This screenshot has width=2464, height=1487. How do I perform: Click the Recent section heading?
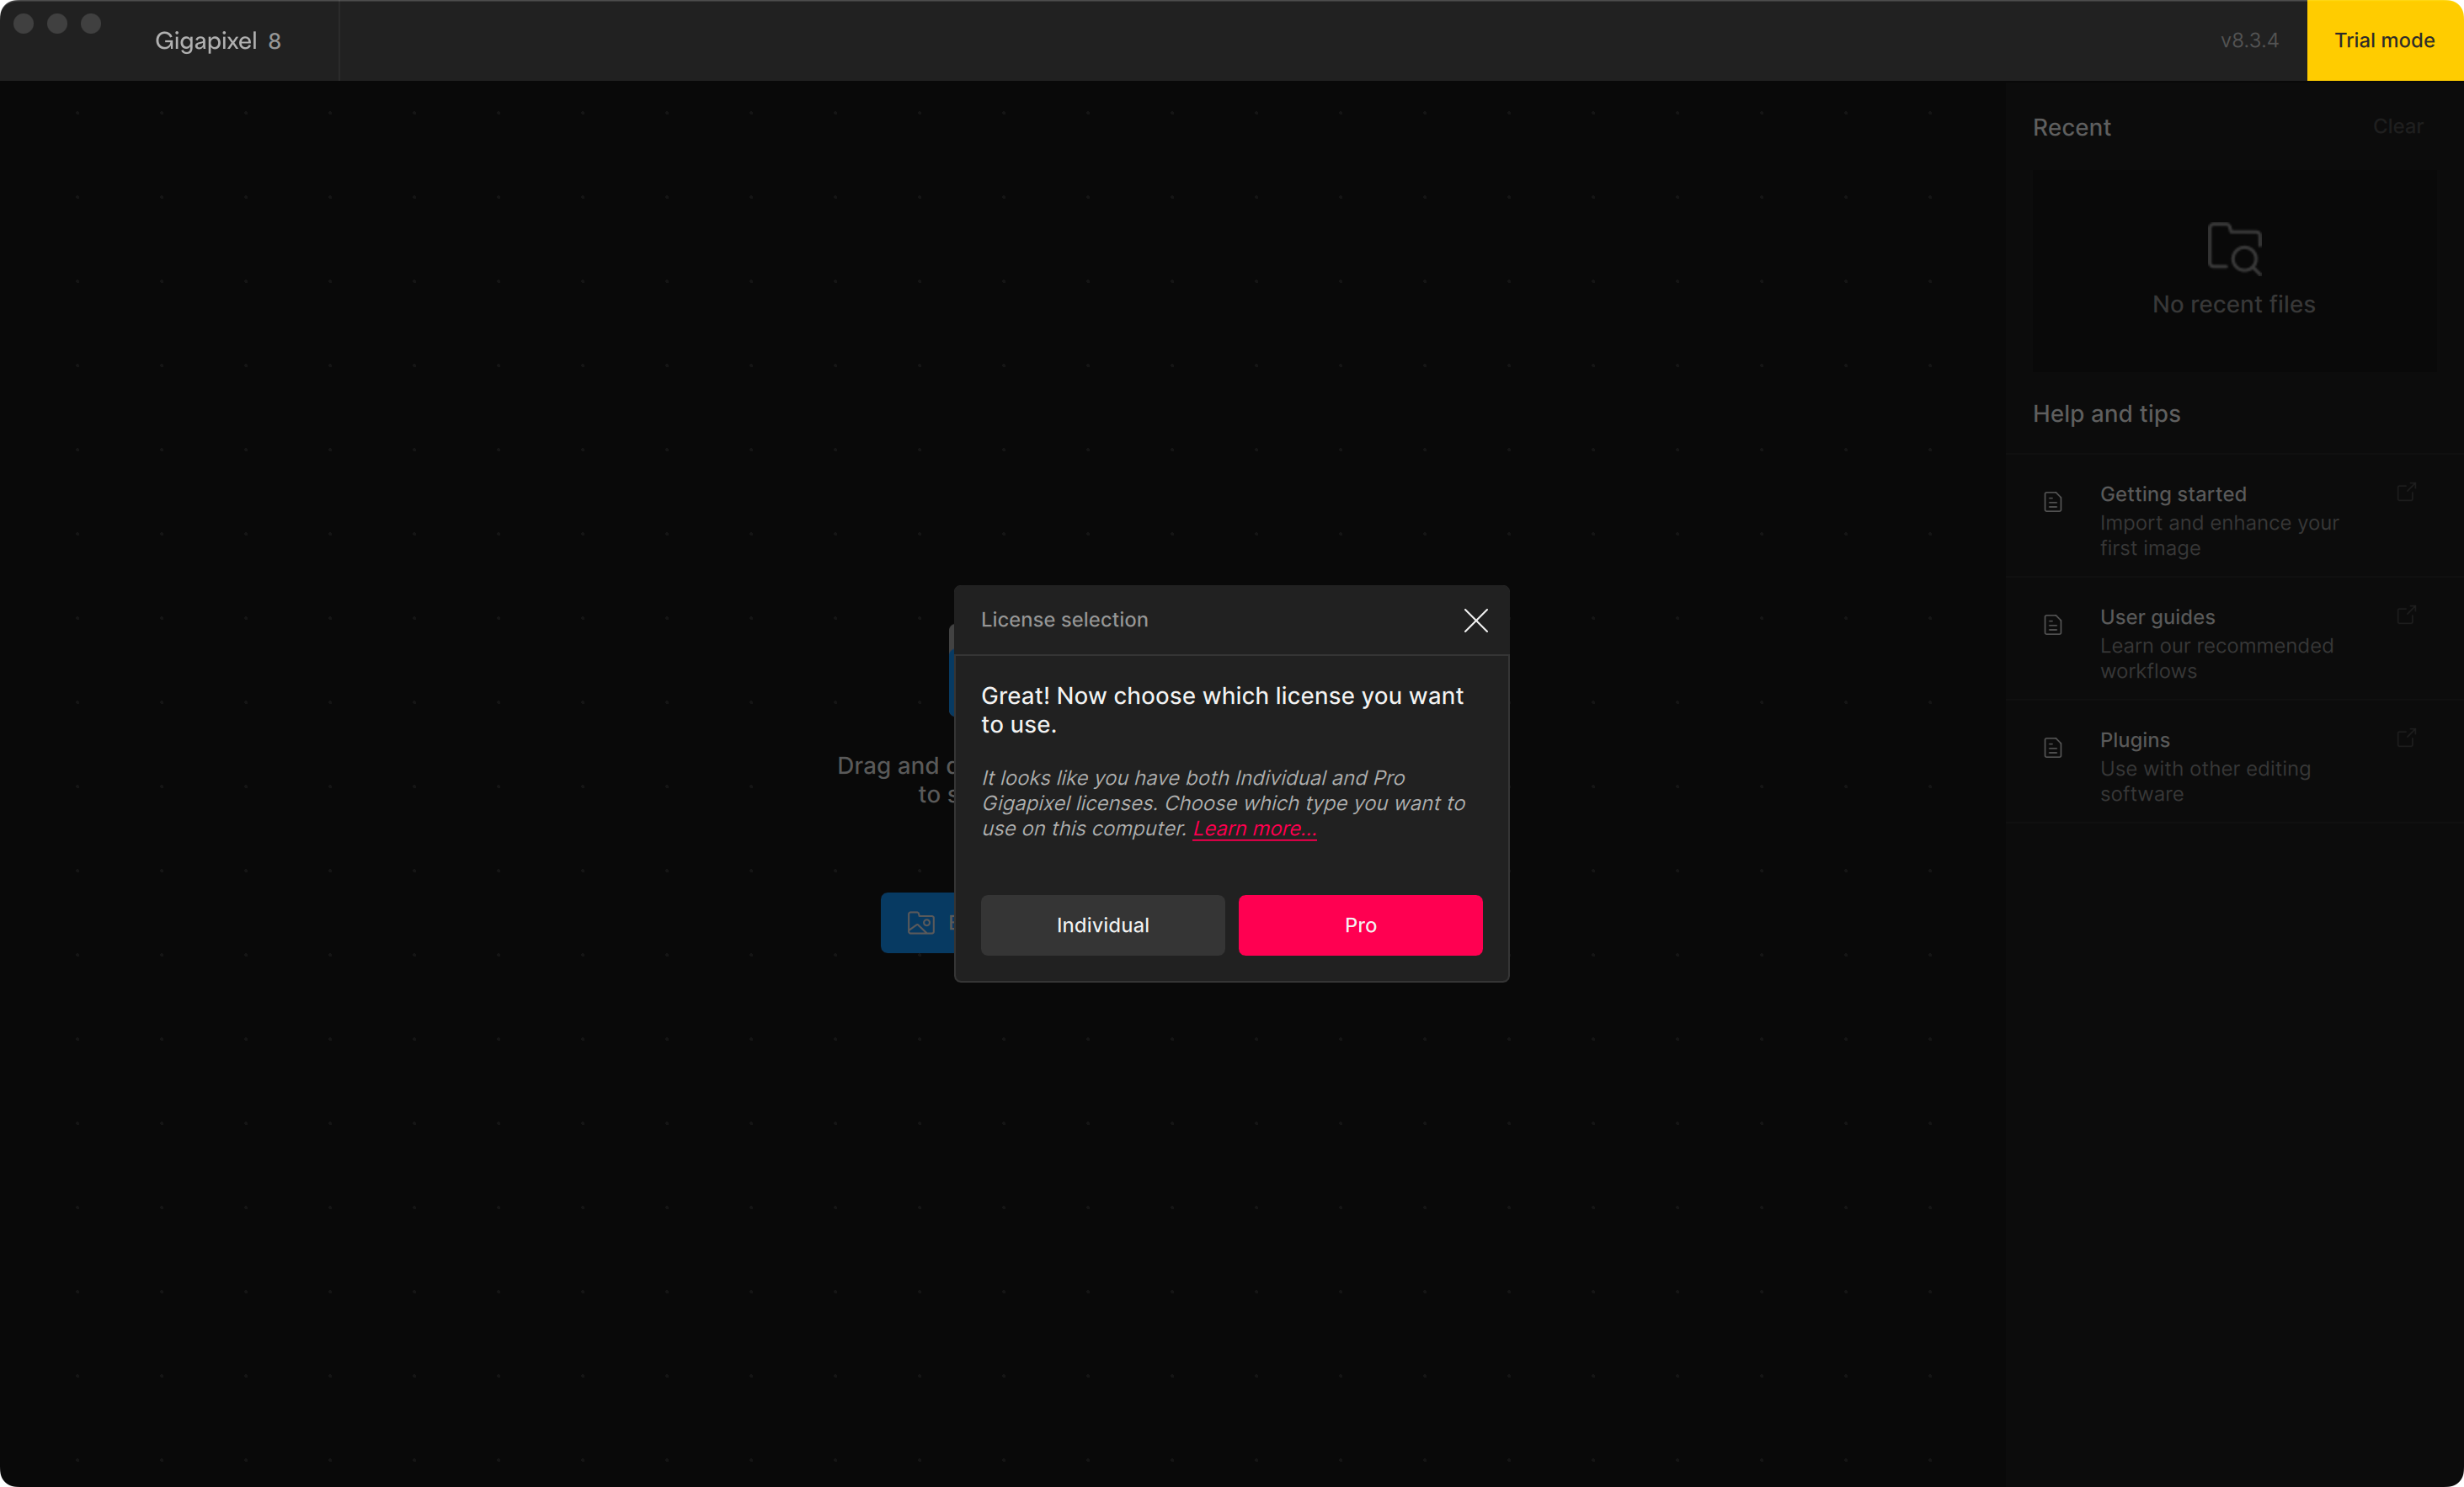[2071, 128]
